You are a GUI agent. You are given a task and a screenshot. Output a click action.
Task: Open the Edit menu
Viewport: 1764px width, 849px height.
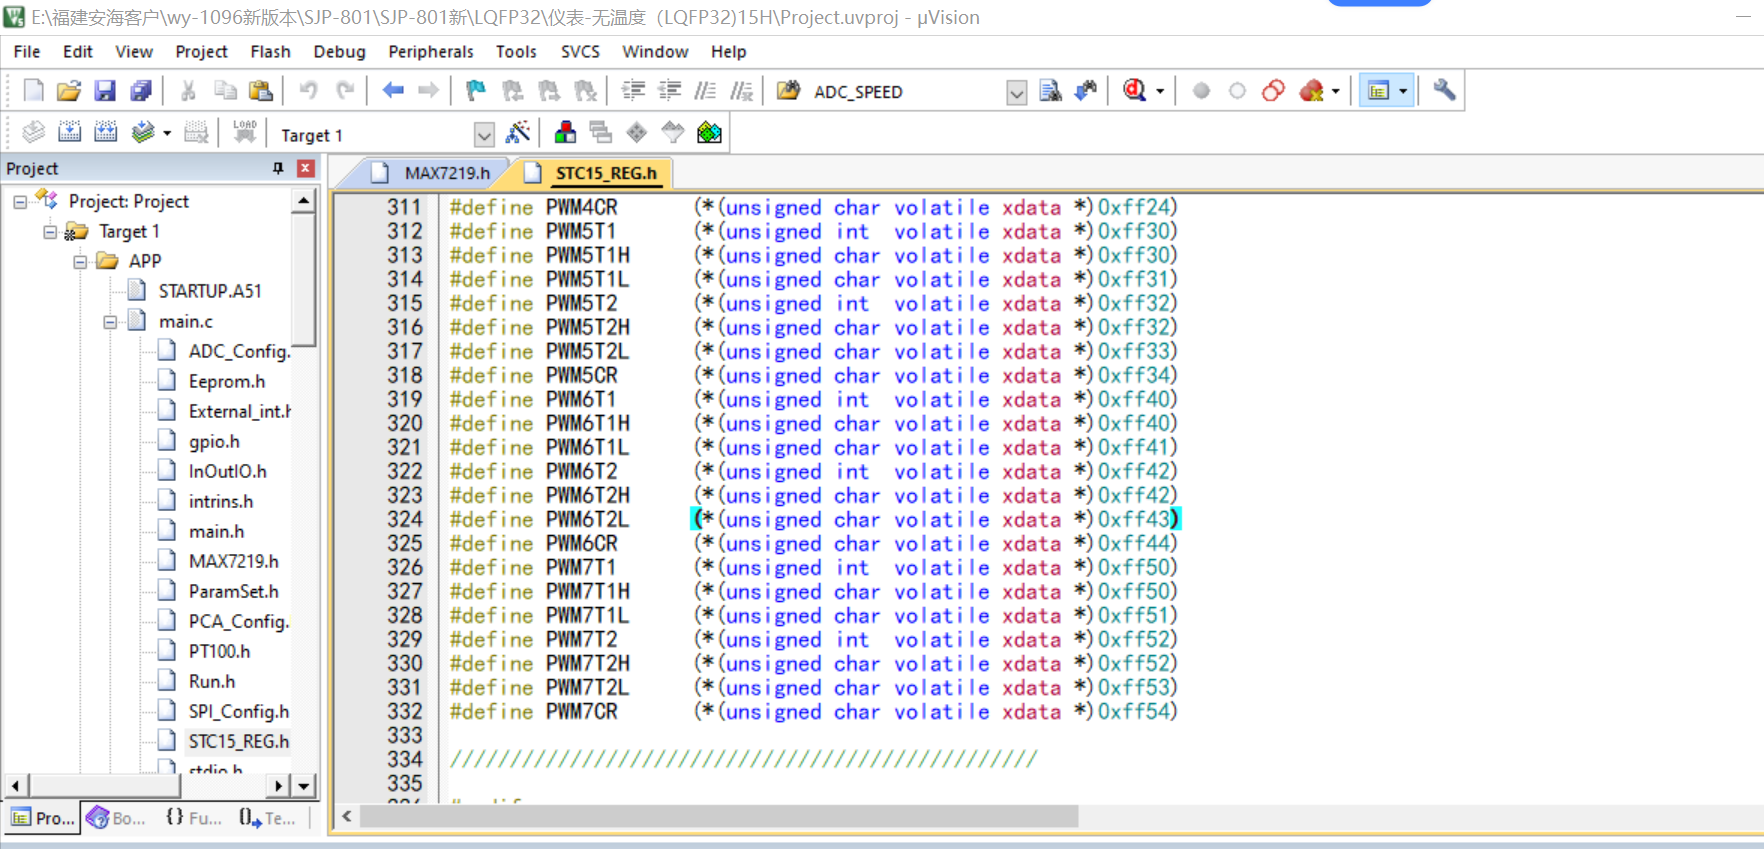tap(78, 52)
